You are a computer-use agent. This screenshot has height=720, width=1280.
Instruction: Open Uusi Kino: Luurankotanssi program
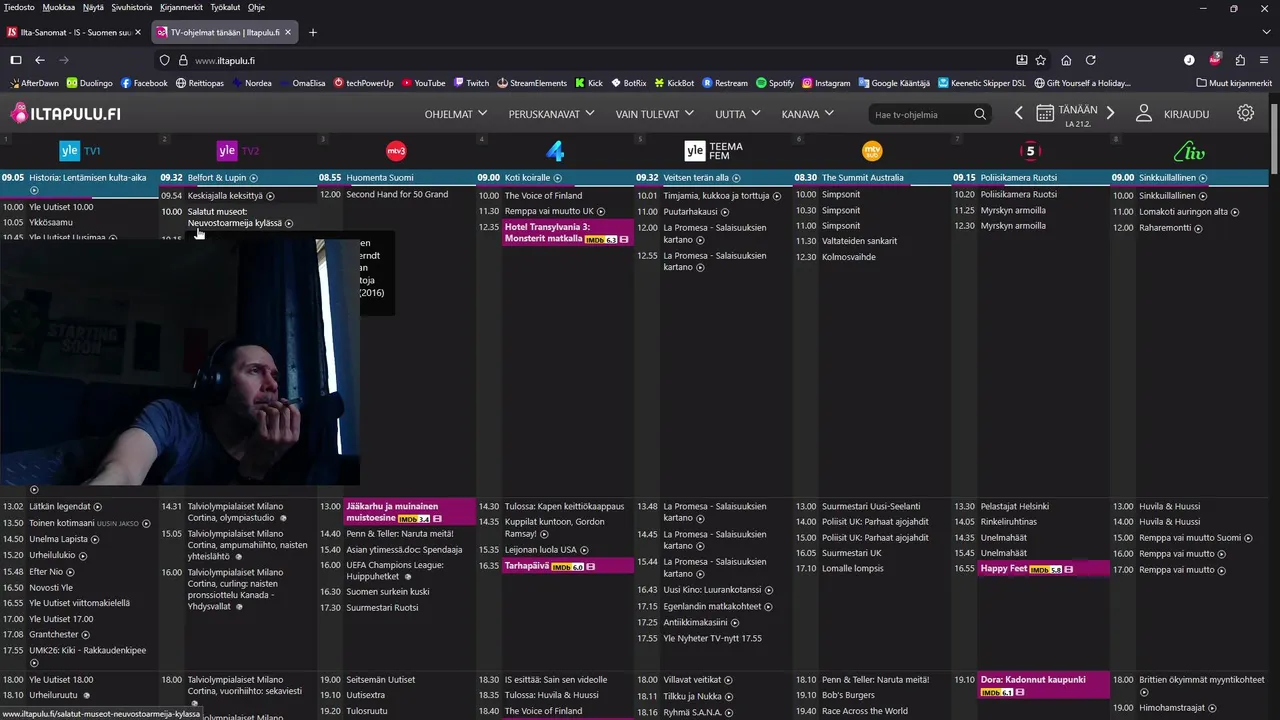click(x=712, y=590)
